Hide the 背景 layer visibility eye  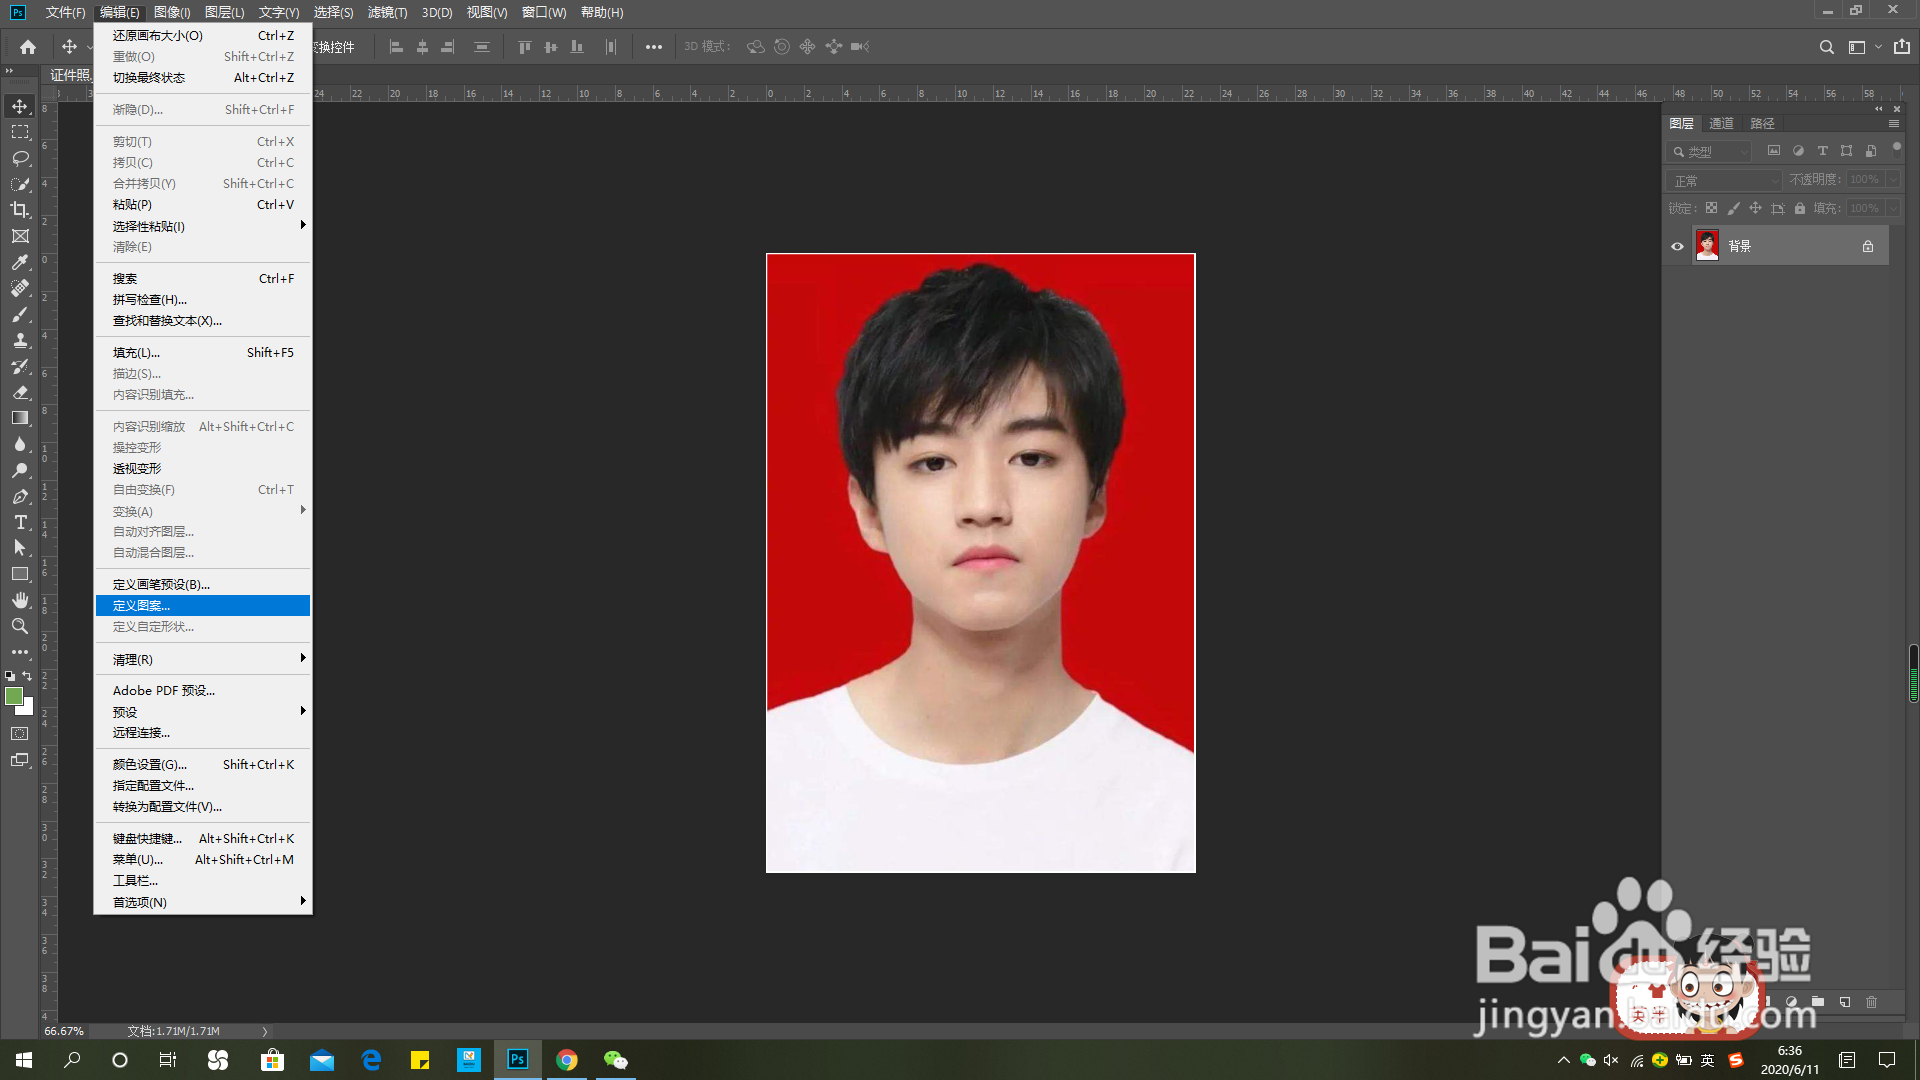1677,246
